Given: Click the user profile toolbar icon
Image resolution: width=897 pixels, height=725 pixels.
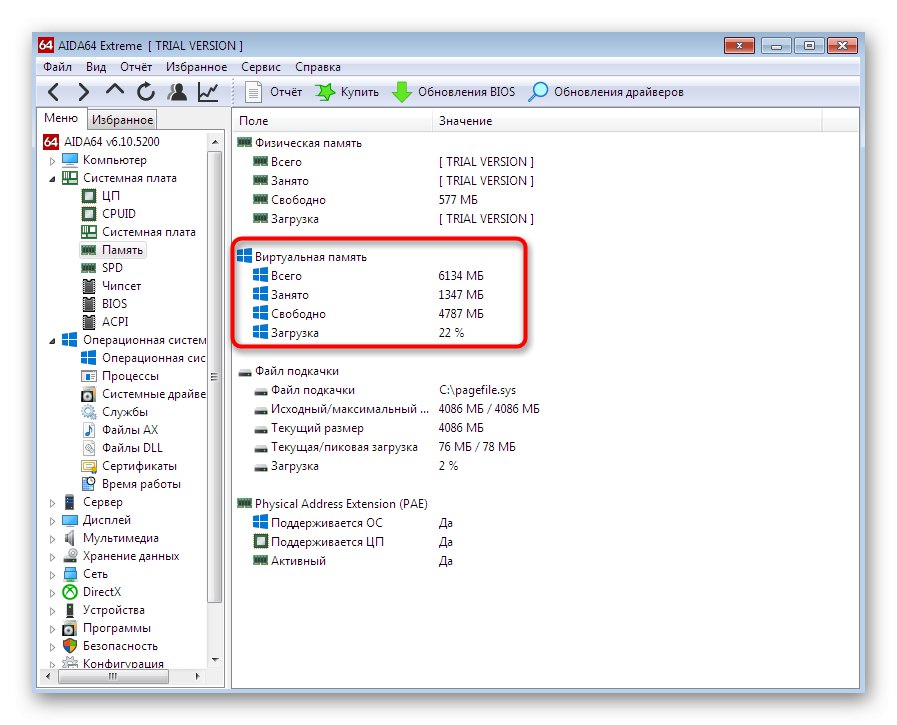Looking at the screenshot, I should pyautogui.click(x=177, y=92).
